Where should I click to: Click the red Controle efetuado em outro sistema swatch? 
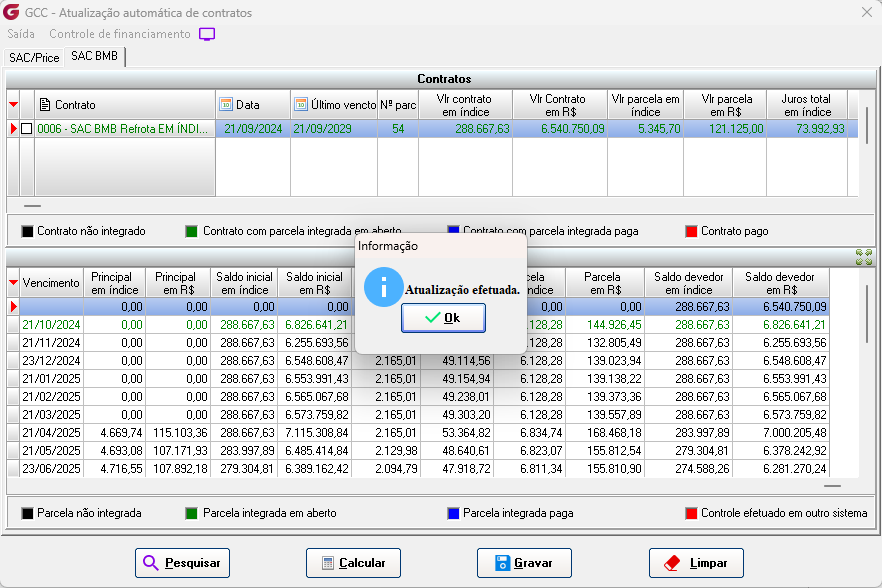click(x=691, y=513)
